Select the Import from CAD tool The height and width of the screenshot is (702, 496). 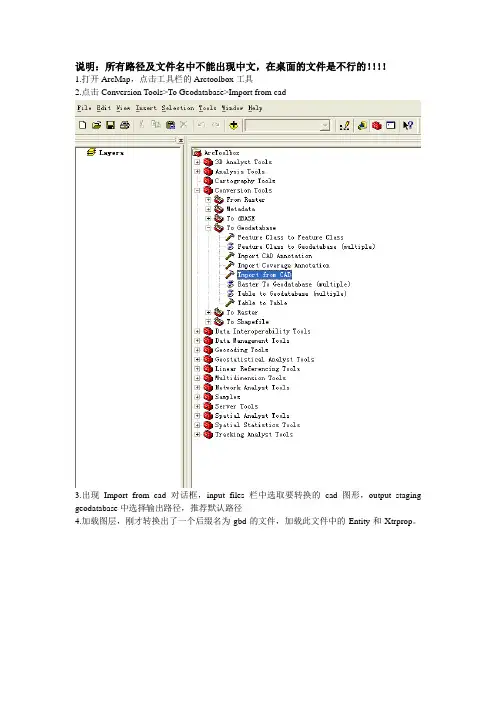265,275
